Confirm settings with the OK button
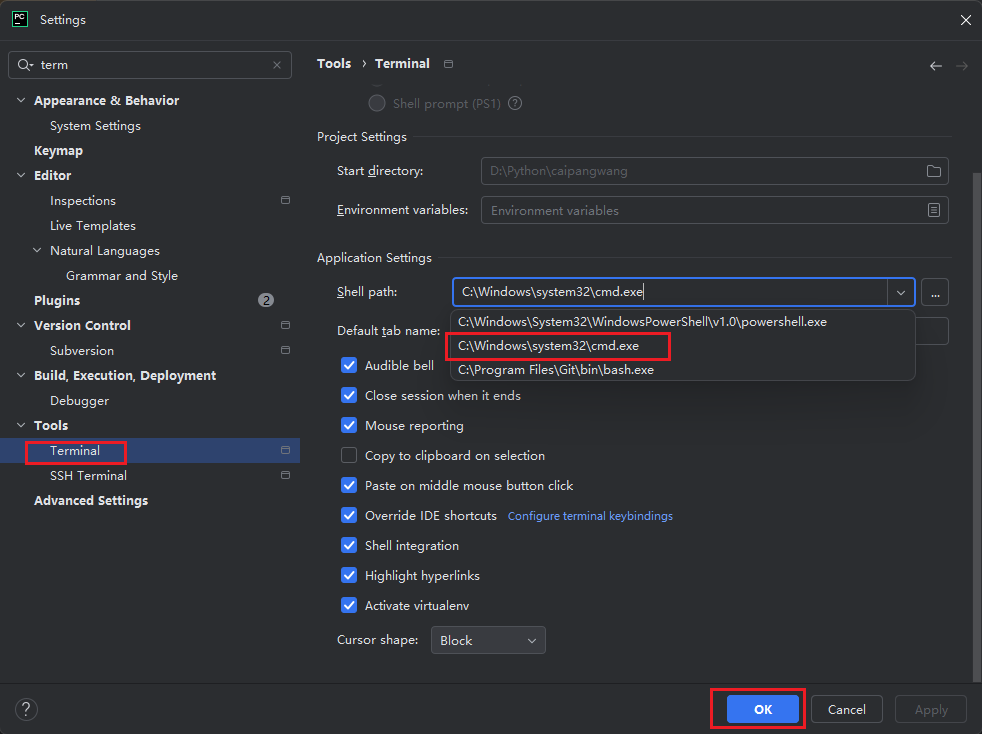Viewport: 982px width, 734px height. click(x=763, y=709)
